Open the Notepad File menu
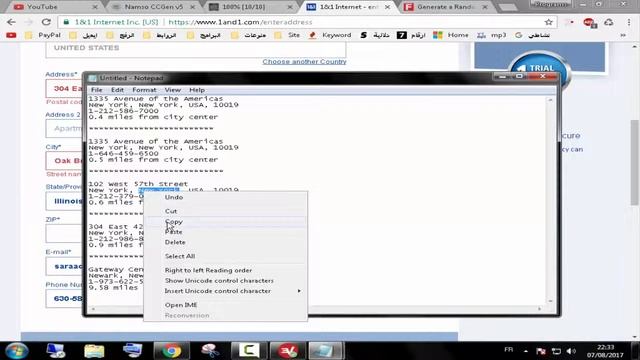The height and width of the screenshot is (360, 640). pos(97,90)
